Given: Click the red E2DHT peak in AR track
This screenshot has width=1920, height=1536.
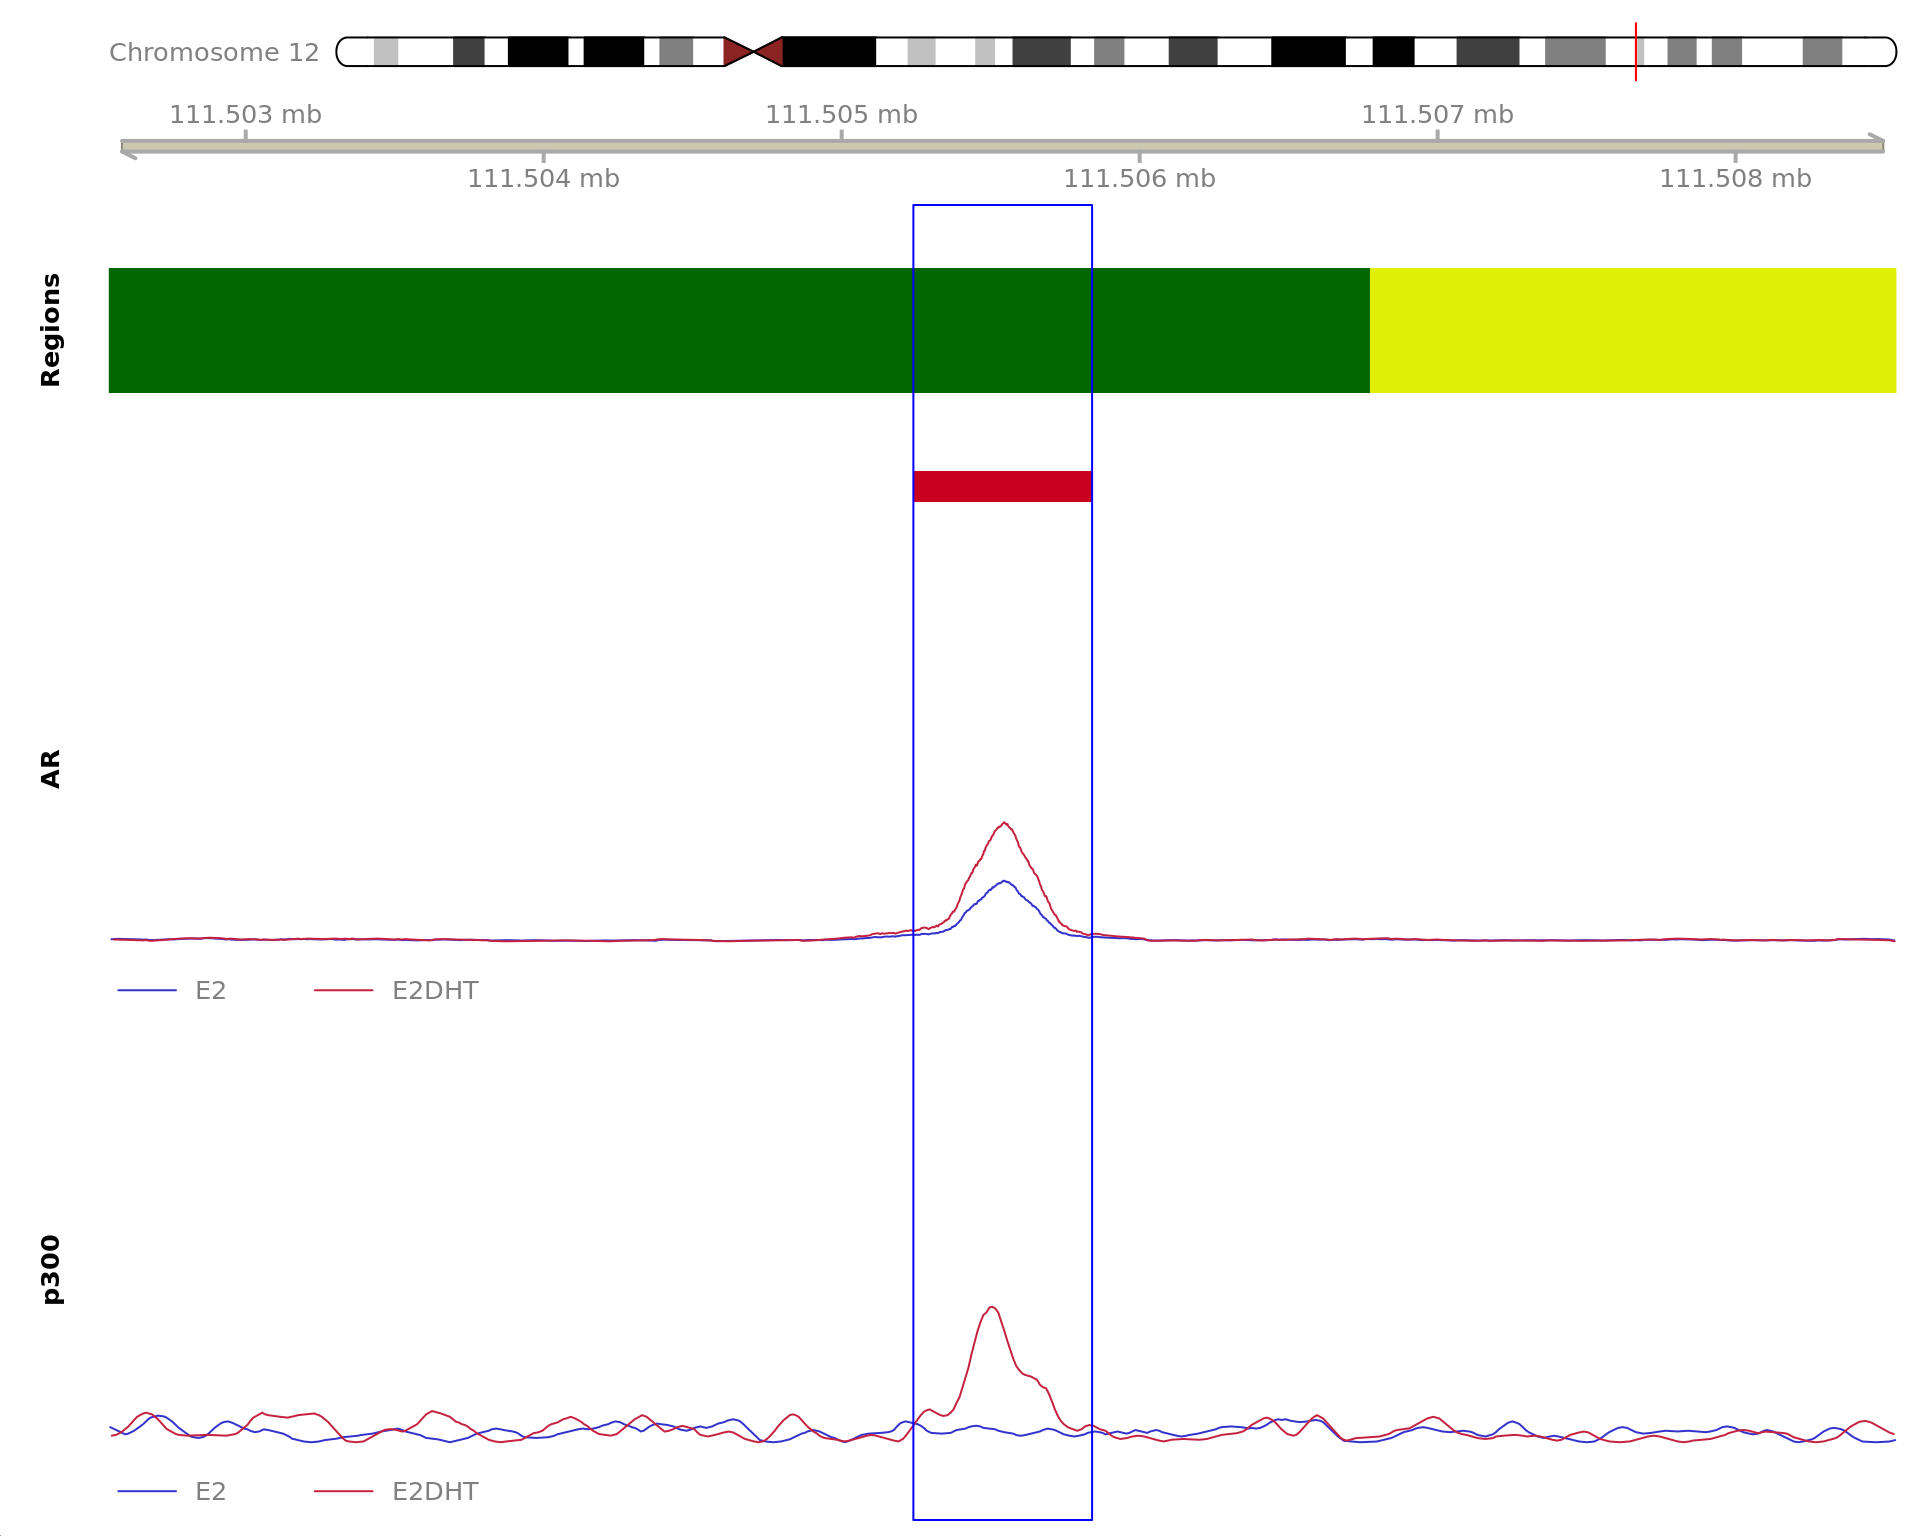Looking at the screenshot, I should [1004, 824].
